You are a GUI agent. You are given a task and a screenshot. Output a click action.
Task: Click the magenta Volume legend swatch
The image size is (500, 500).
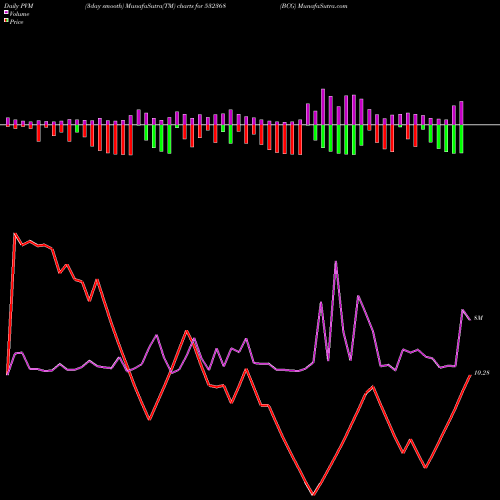pyautogui.click(x=6, y=13)
